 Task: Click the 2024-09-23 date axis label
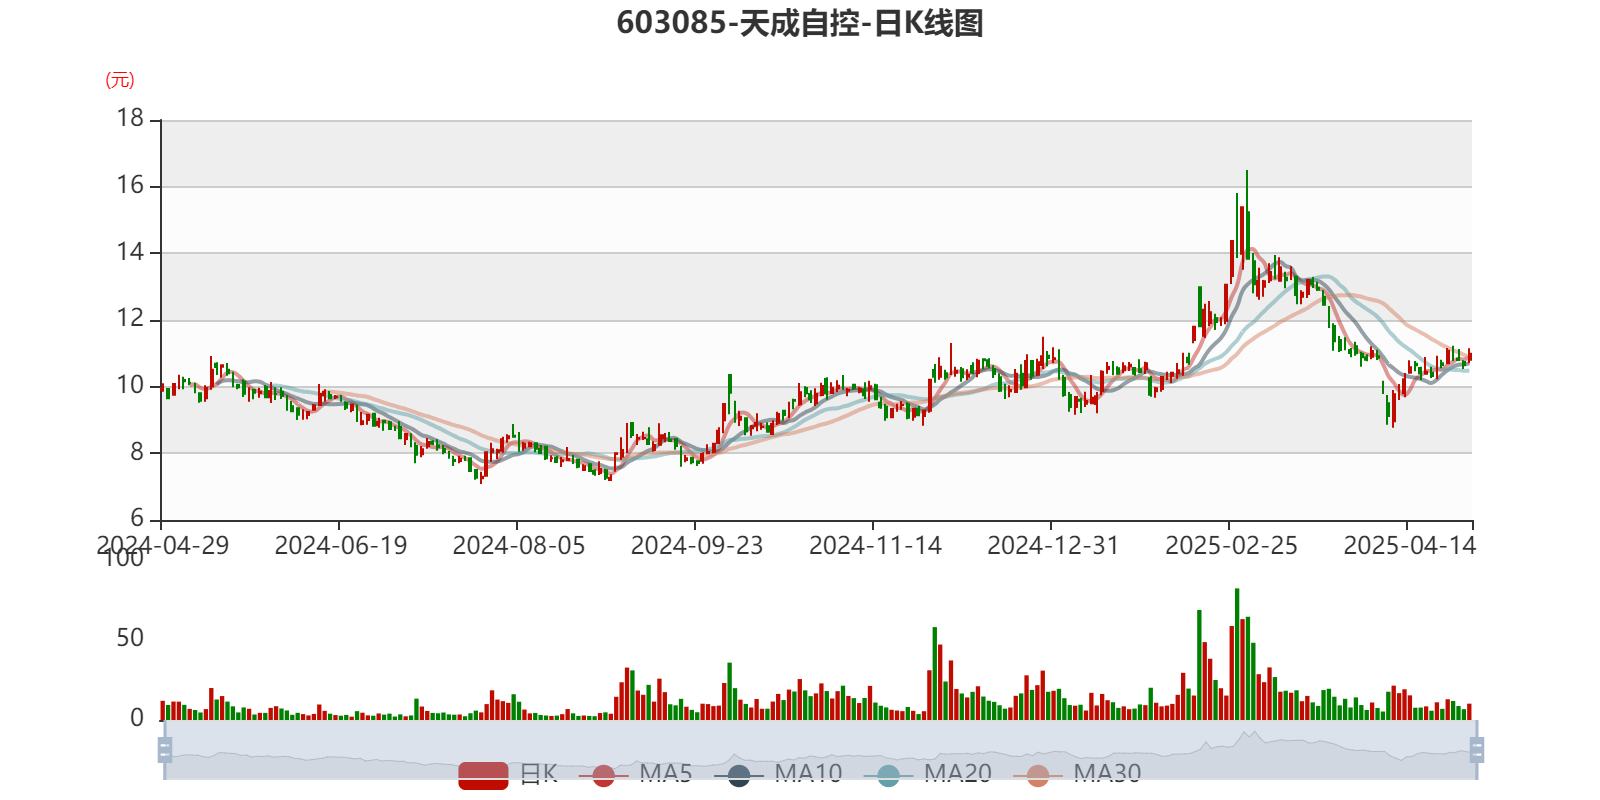tap(697, 545)
